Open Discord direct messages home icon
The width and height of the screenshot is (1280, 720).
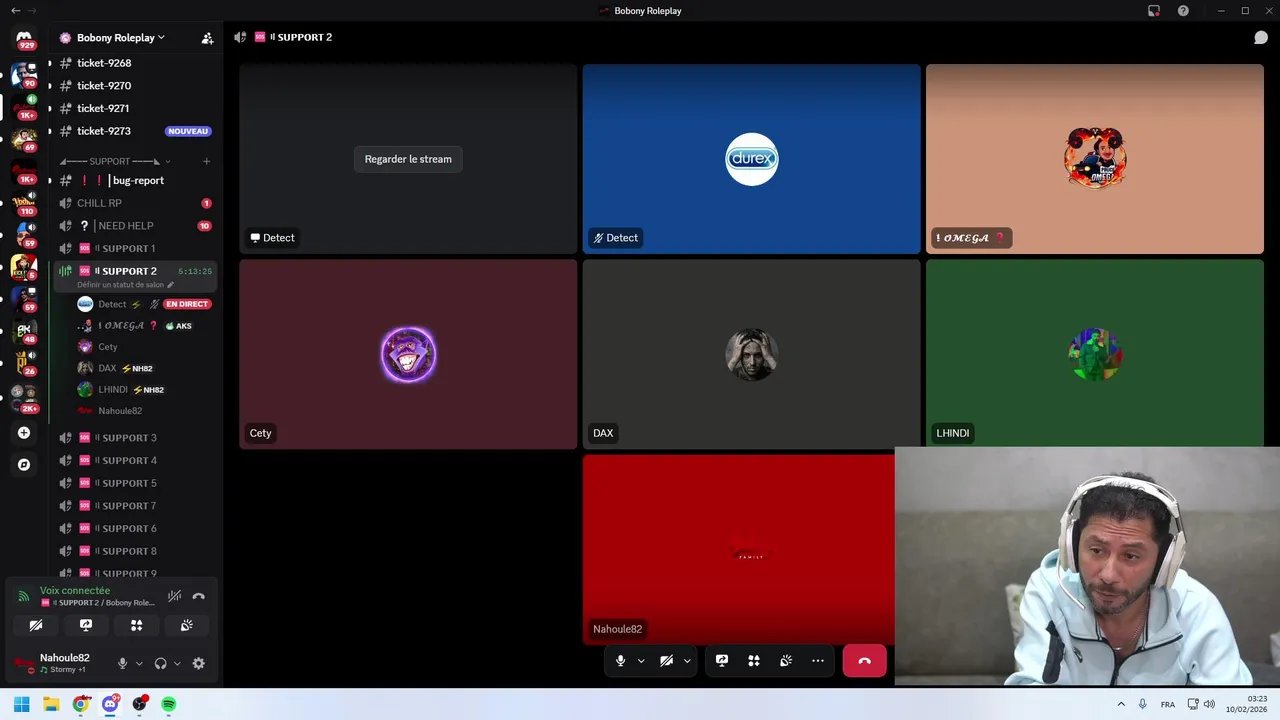pos(24,37)
